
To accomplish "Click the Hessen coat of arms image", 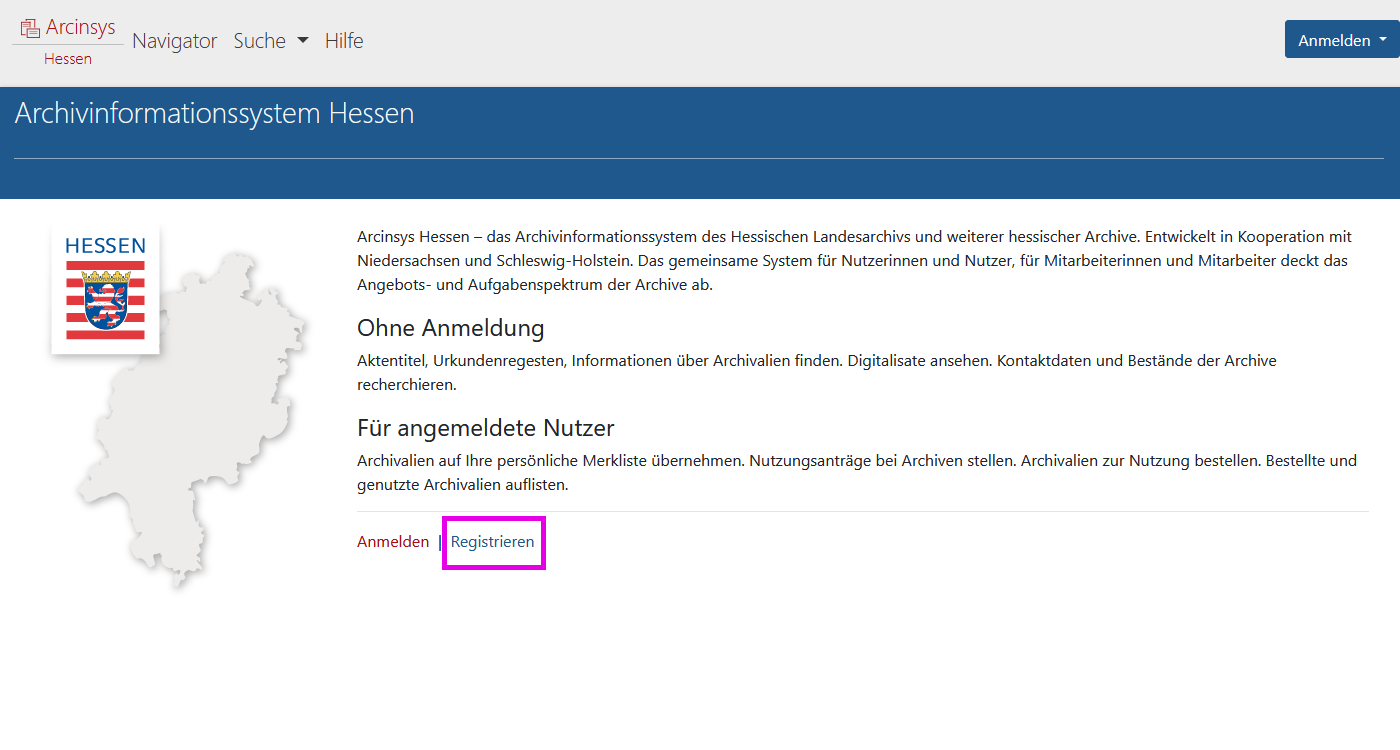I will [105, 289].
